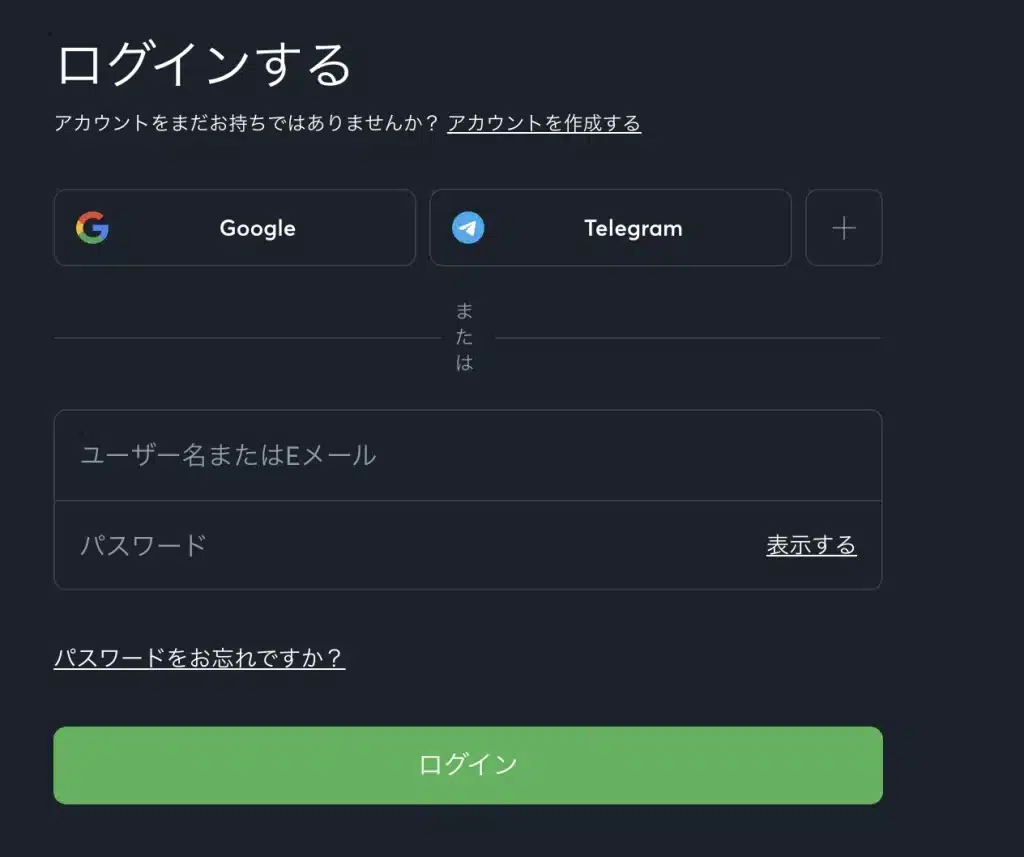The width and height of the screenshot is (1024, 857).
Task: Click the パスワード placeholder text
Action: [x=143, y=545]
